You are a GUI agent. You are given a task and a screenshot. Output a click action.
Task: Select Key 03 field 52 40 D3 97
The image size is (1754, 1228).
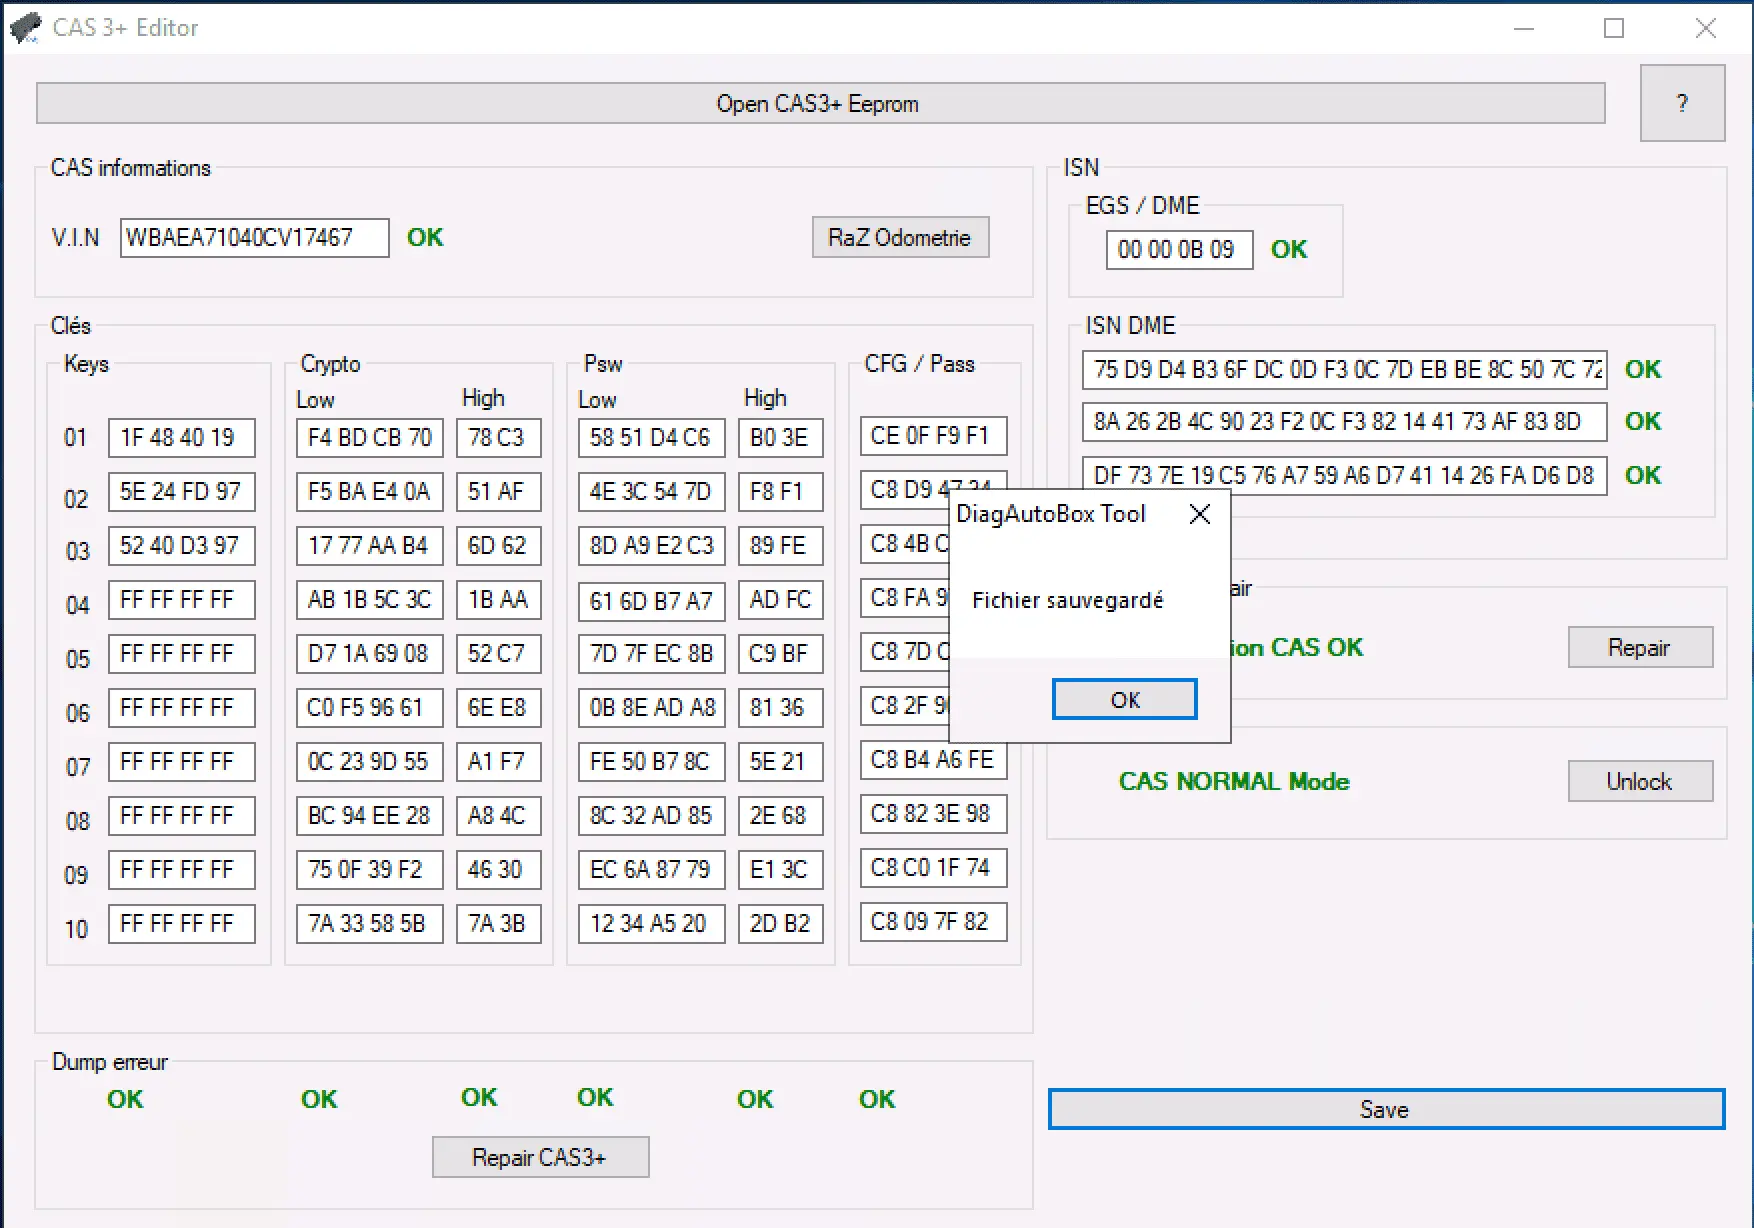pyautogui.click(x=181, y=545)
